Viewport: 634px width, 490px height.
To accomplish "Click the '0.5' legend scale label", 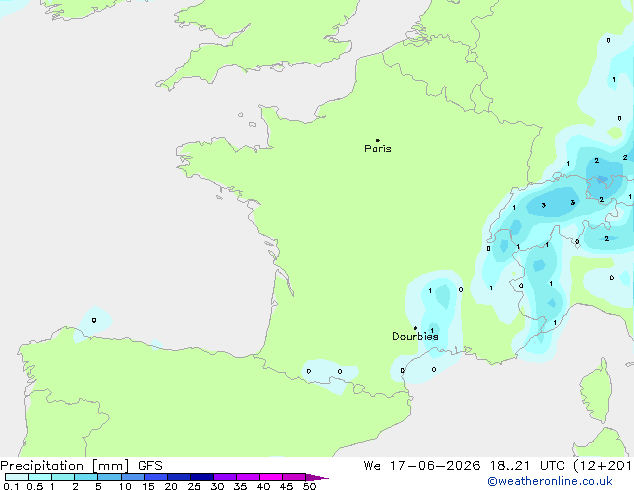I will point(35,486).
